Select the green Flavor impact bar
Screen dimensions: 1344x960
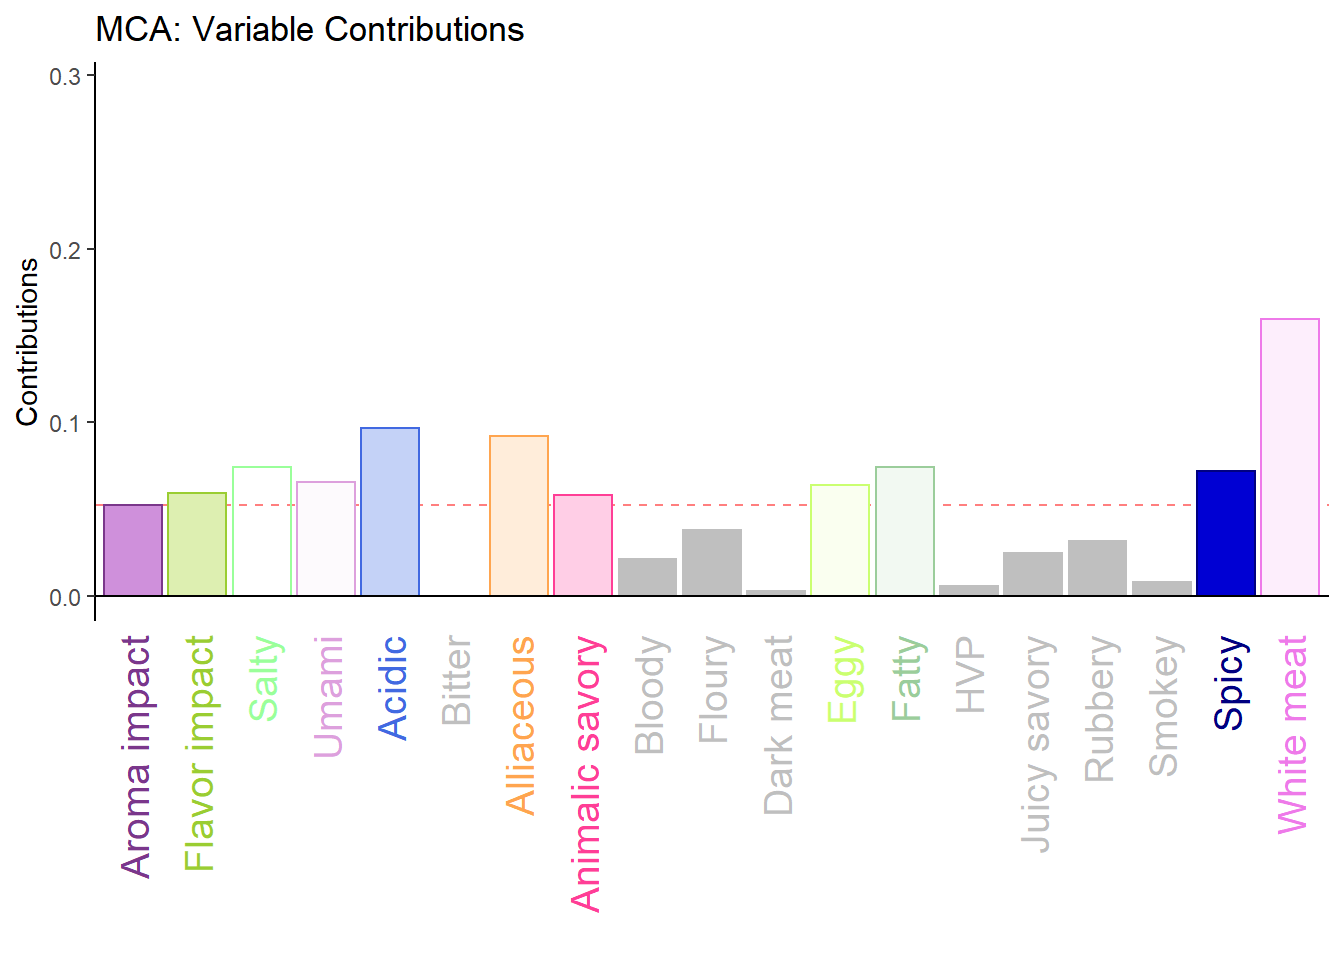point(197,544)
